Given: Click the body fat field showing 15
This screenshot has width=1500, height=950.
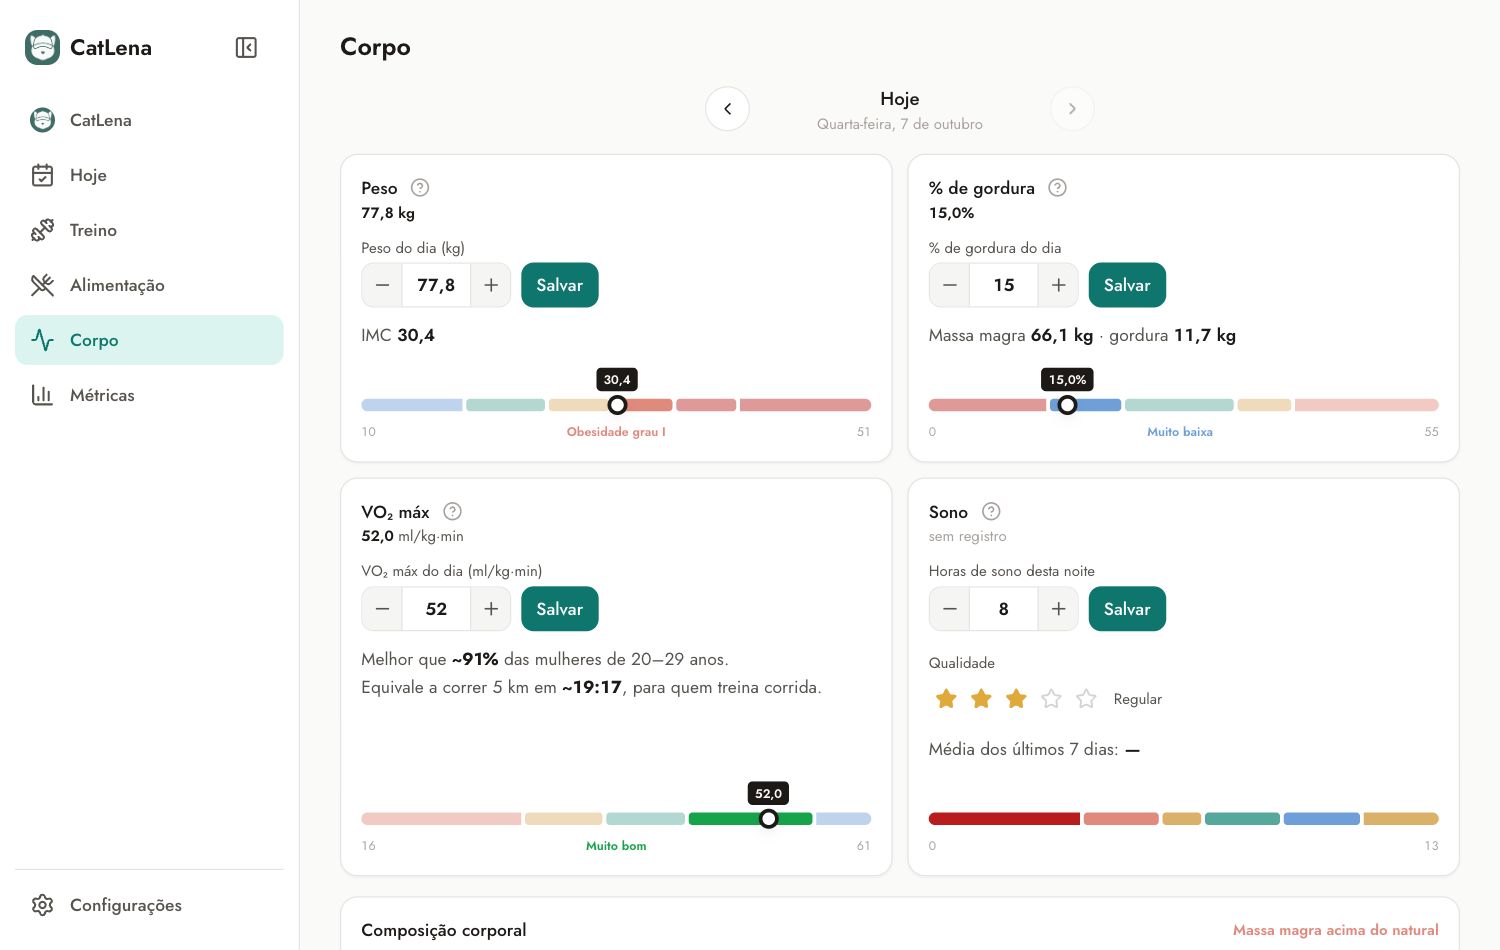Looking at the screenshot, I should pyautogui.click(x=1004, y=285).
